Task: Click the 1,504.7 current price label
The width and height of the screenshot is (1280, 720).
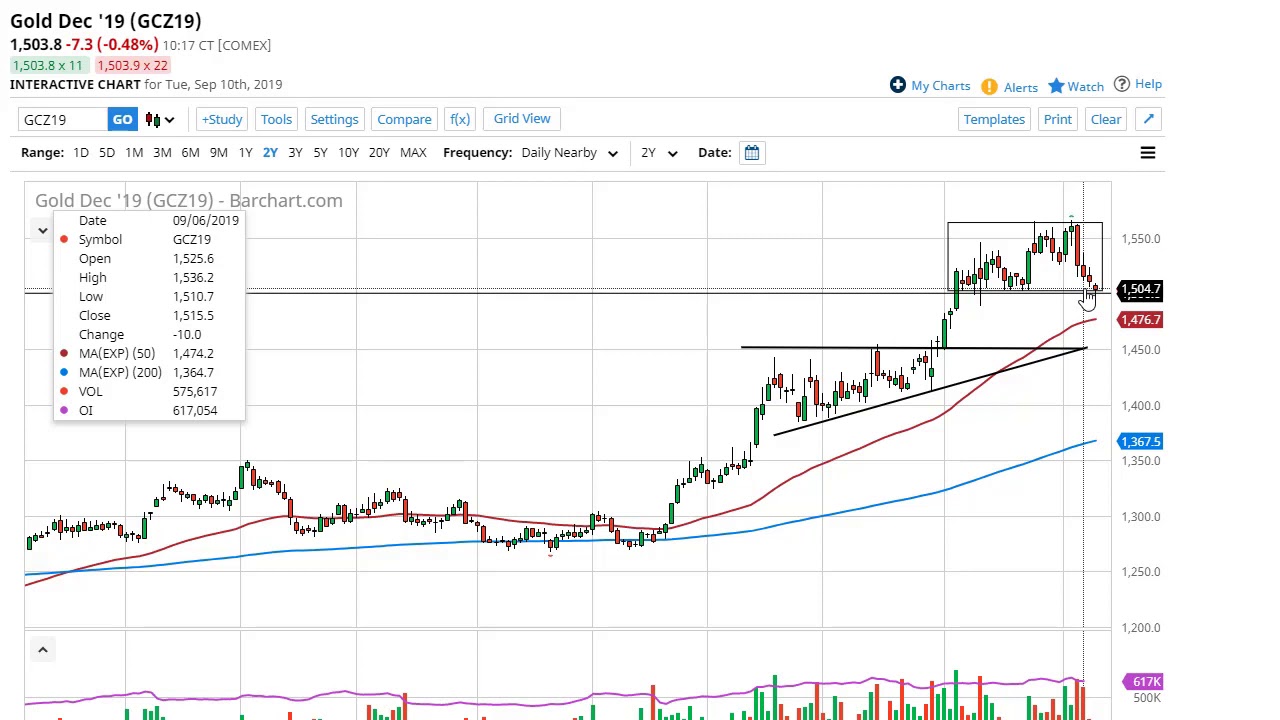Action: coord(1141,289)
